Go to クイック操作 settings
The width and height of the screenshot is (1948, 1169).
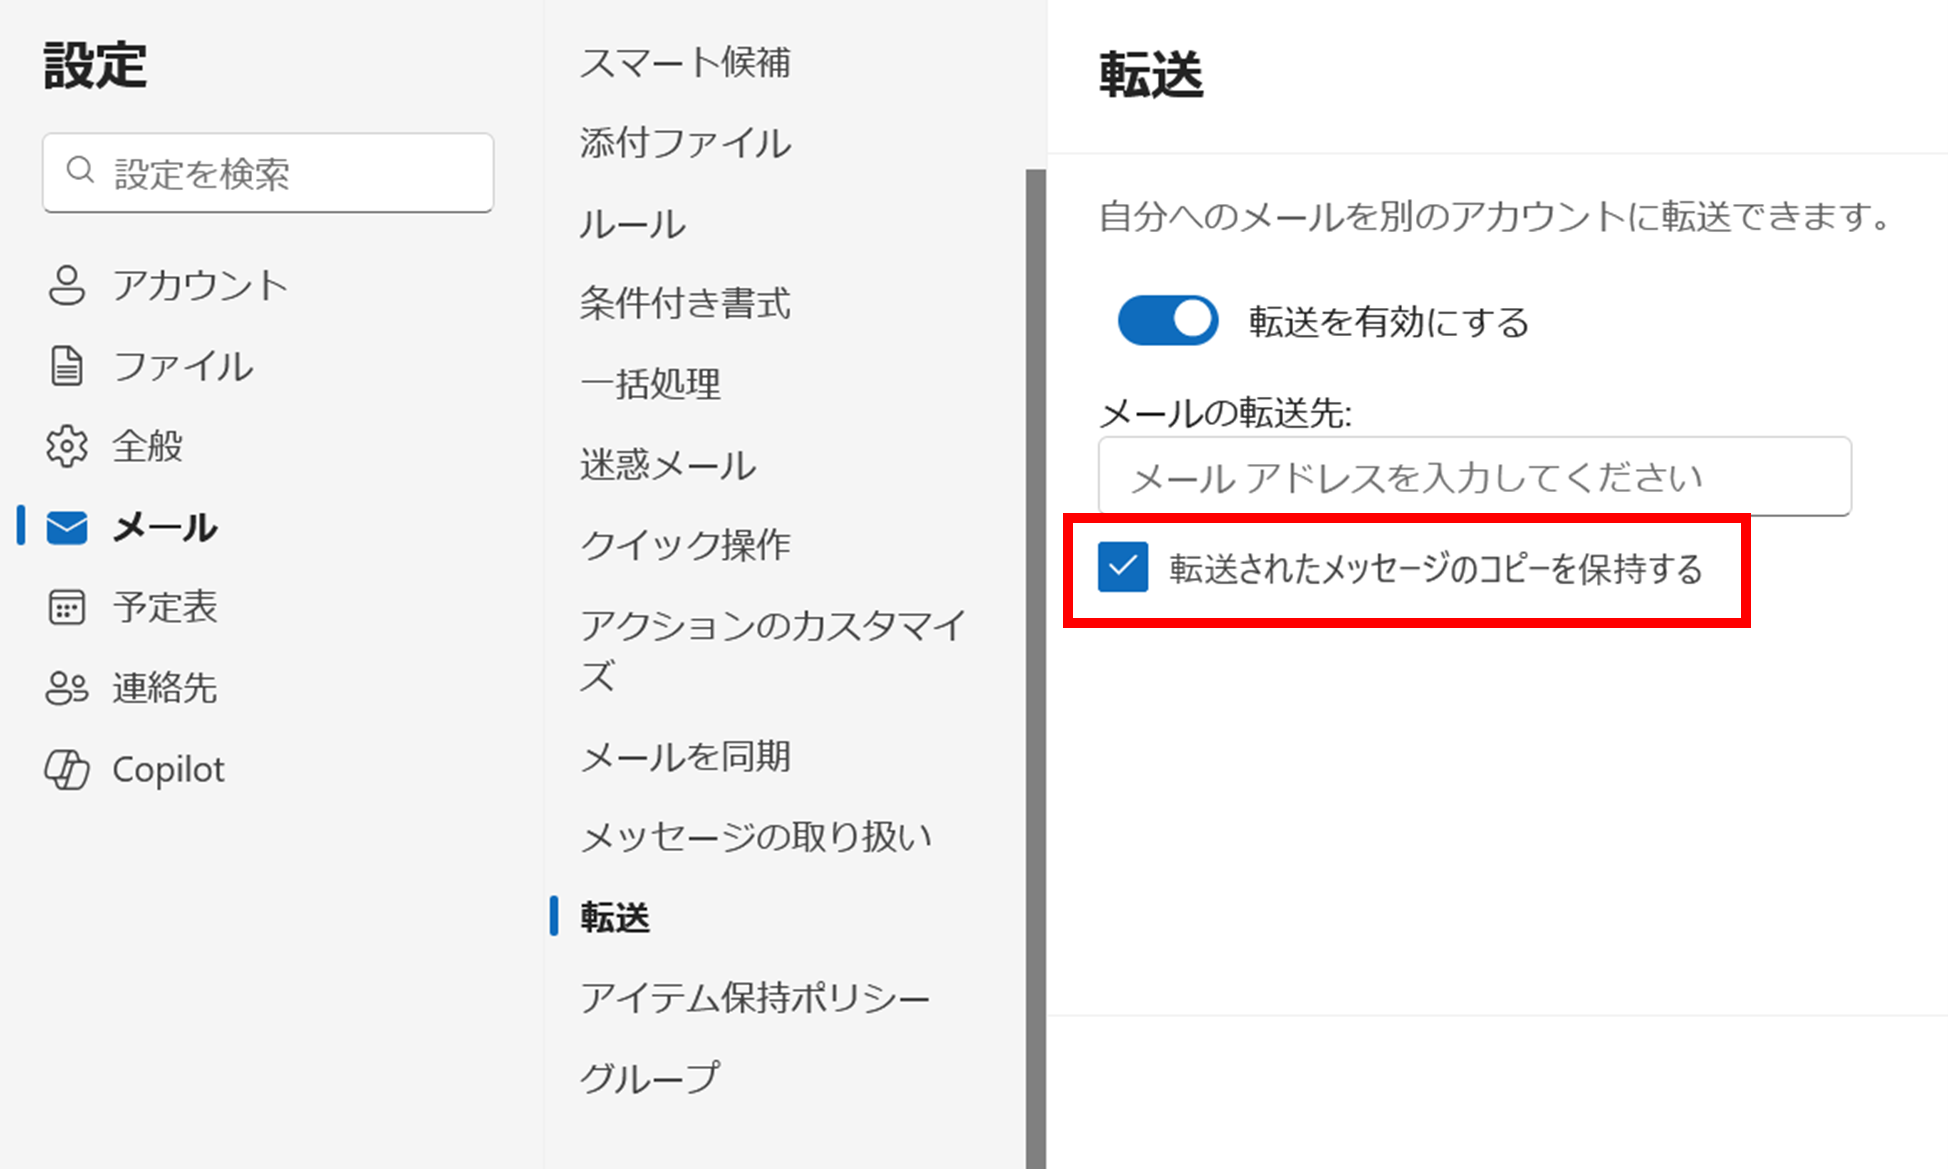685,544
